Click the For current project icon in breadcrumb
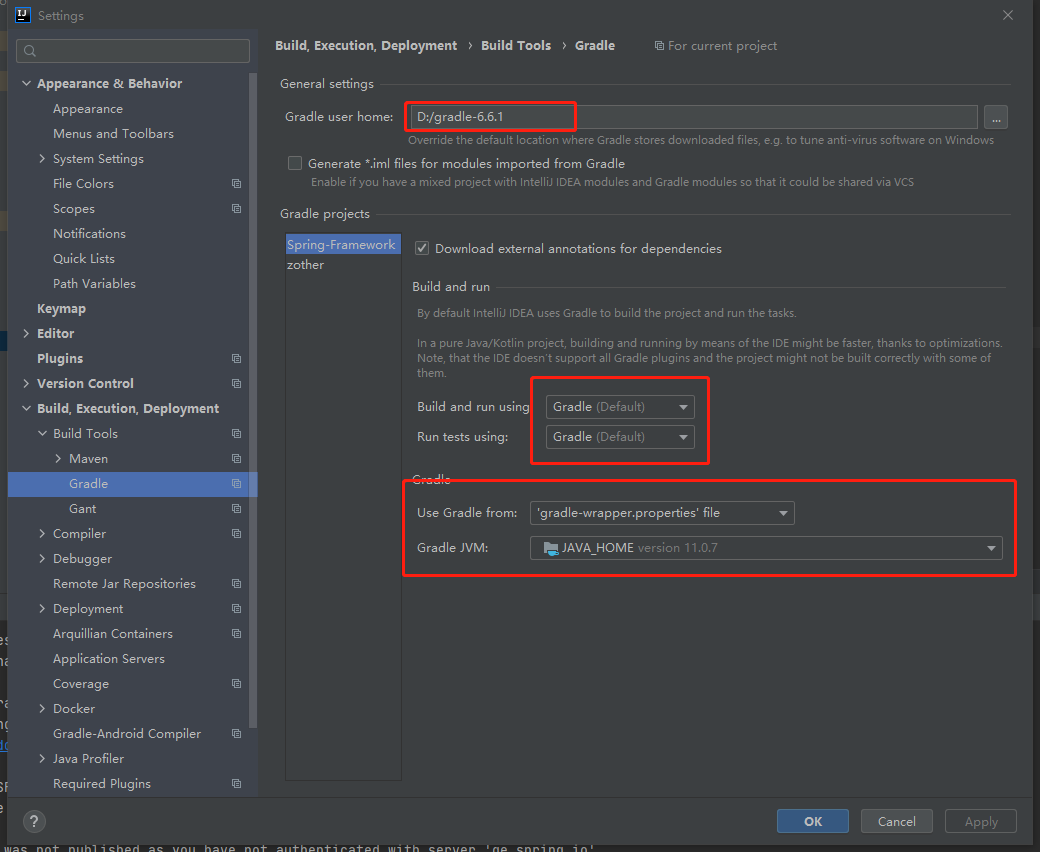The height and width of the screenshot is (852, 1040). pyautogui.click(x=659, y=46)
